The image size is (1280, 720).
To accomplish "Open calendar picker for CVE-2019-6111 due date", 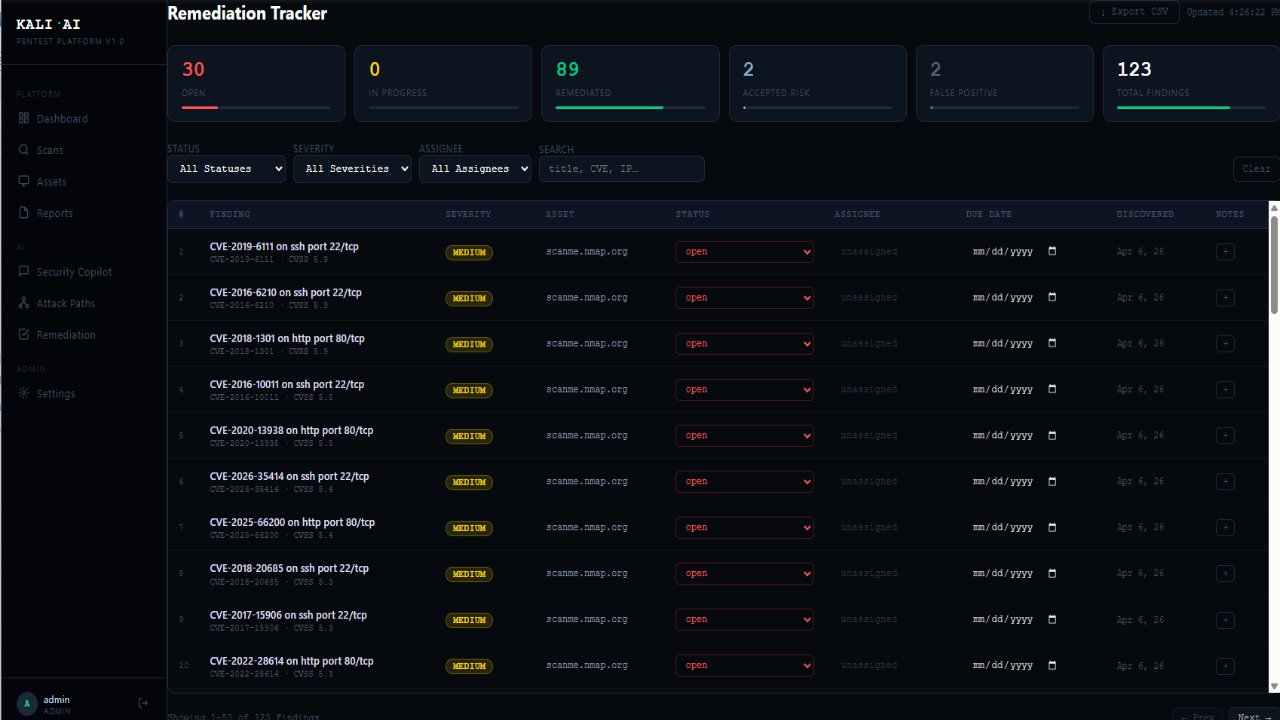I will [1052, 251].
